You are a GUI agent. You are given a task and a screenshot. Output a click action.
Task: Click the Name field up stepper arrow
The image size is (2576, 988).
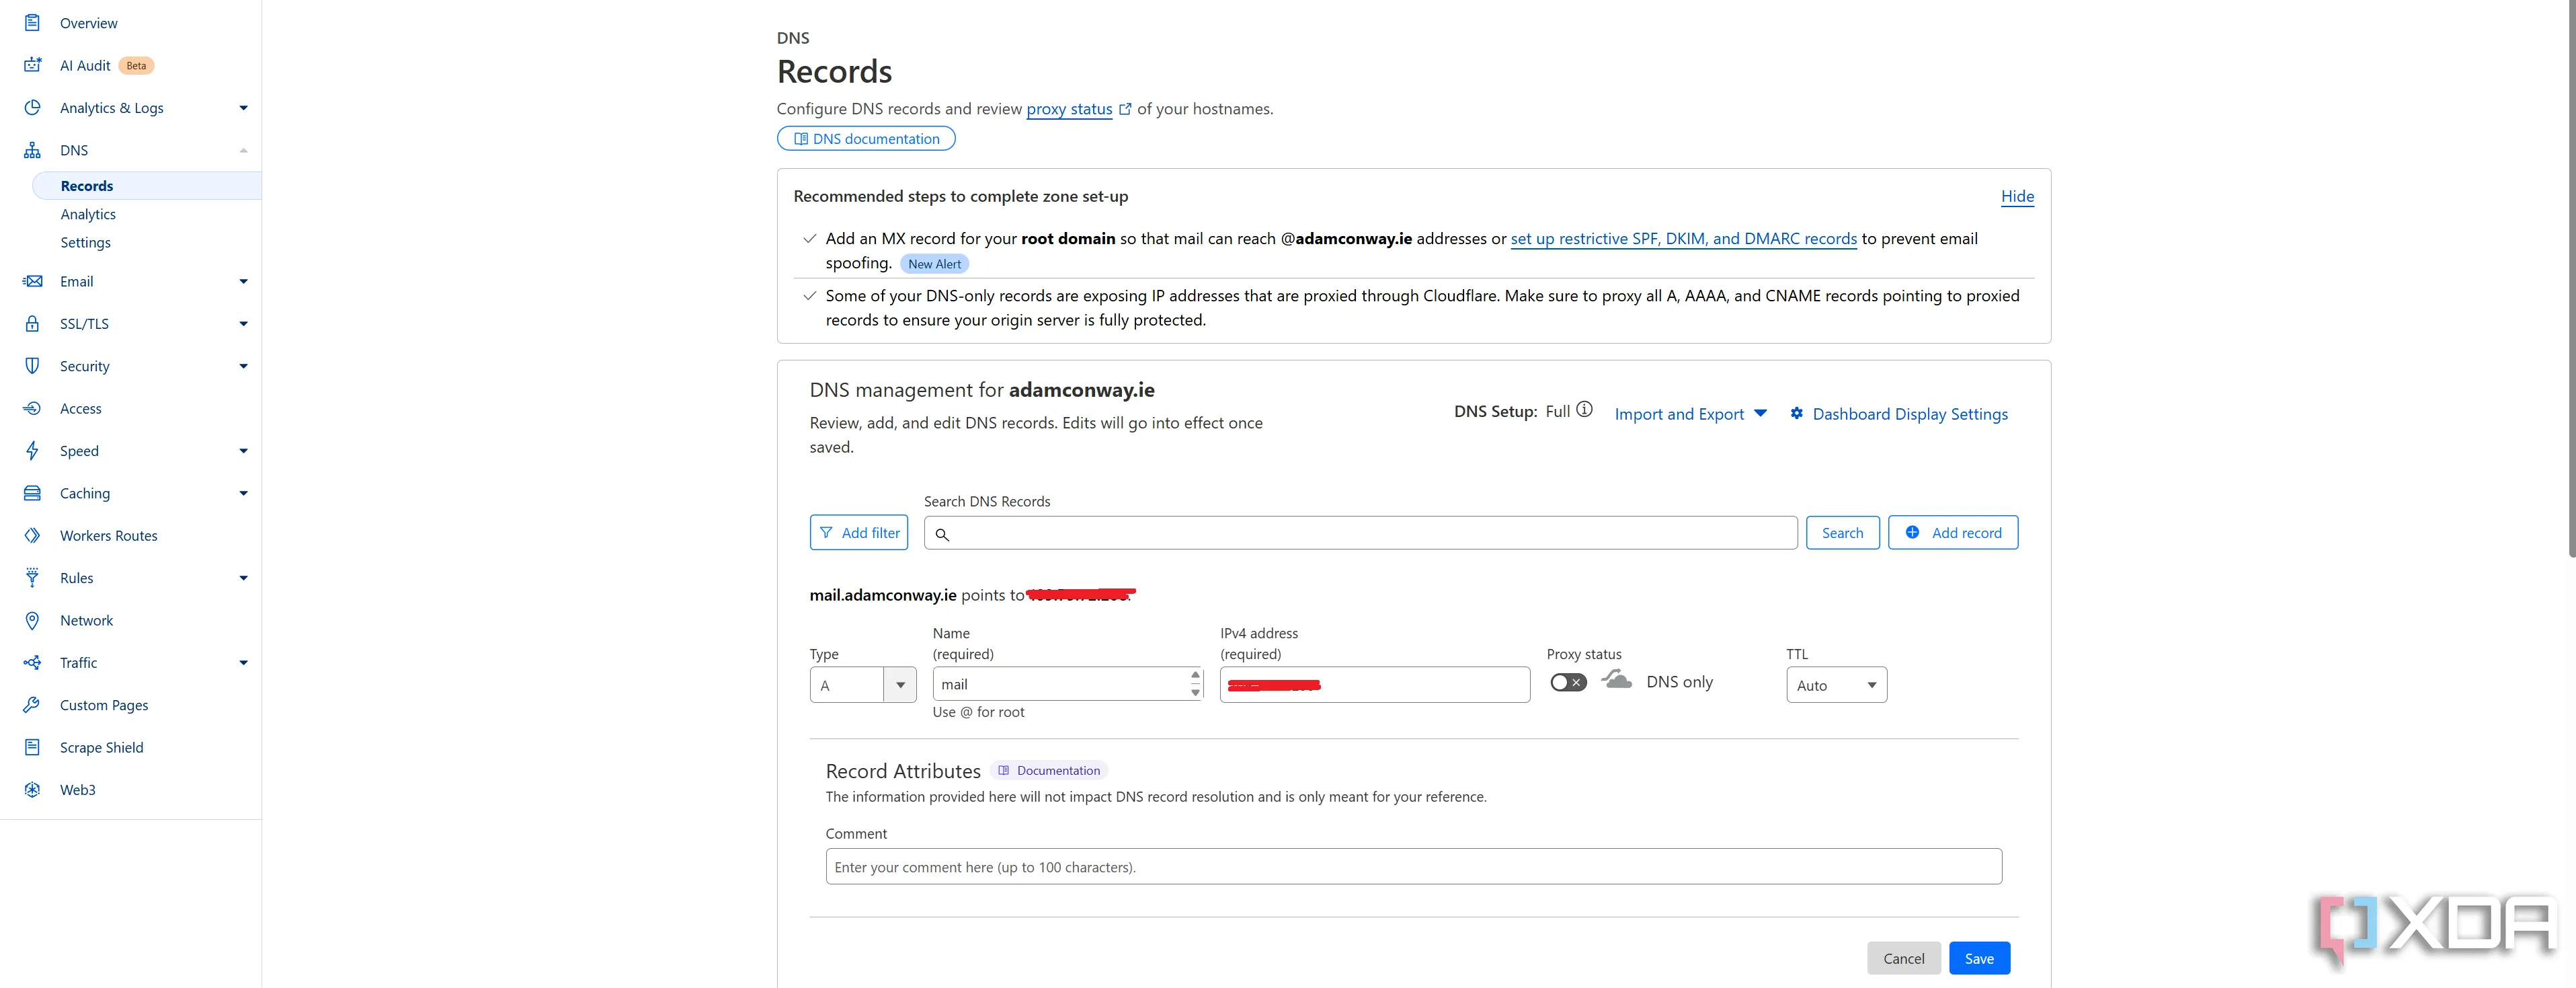pyautogui.click(x=1195, y=675)
